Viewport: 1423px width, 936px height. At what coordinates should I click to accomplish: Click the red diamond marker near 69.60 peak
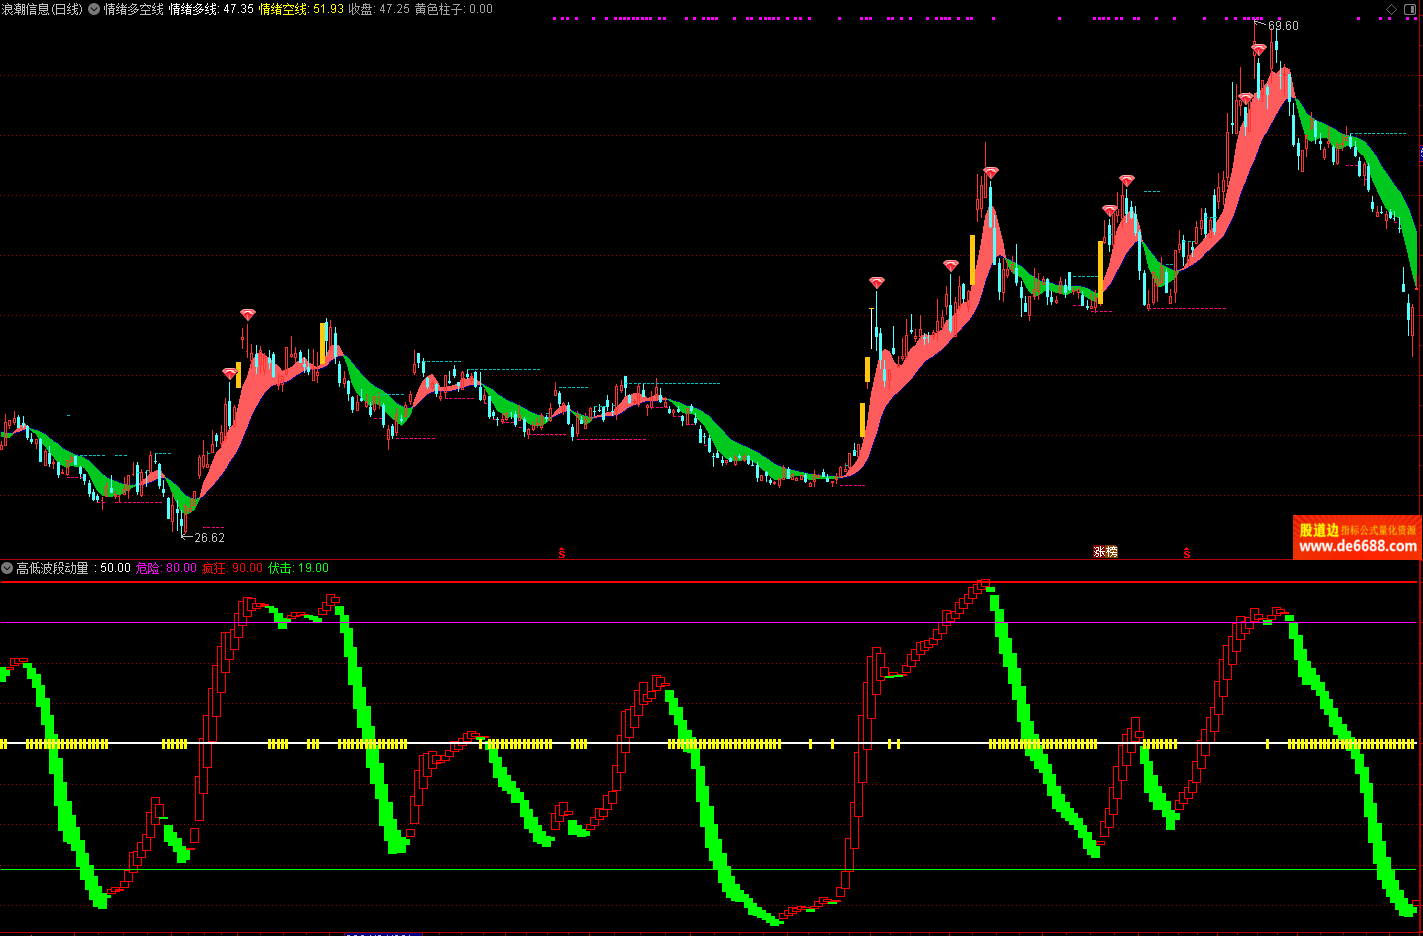(1258, 49)
